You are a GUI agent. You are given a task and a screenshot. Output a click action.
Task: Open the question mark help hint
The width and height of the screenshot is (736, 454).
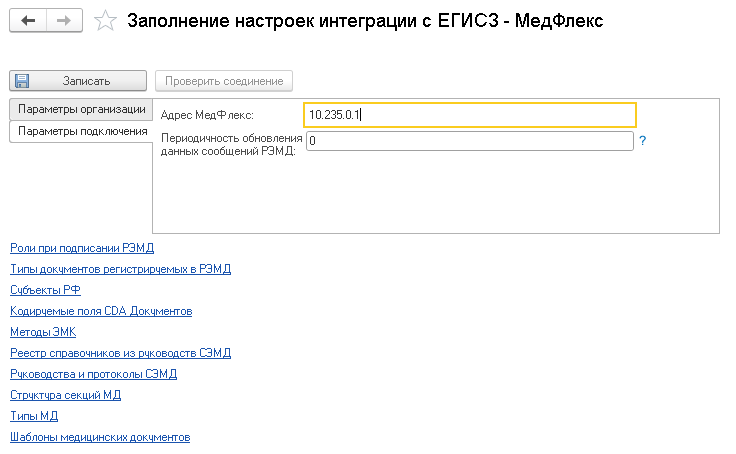tap(643, 141)
